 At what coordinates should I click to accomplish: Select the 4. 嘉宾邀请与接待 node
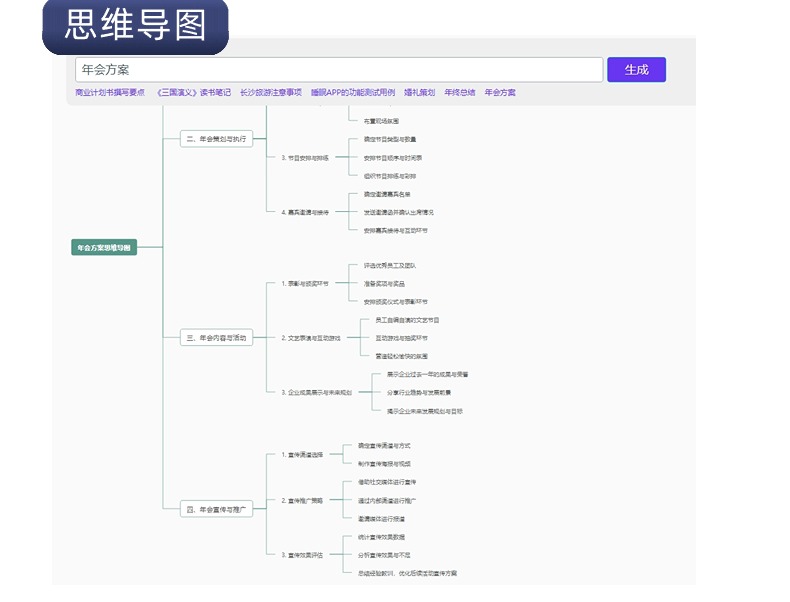[x=305, y=212]
